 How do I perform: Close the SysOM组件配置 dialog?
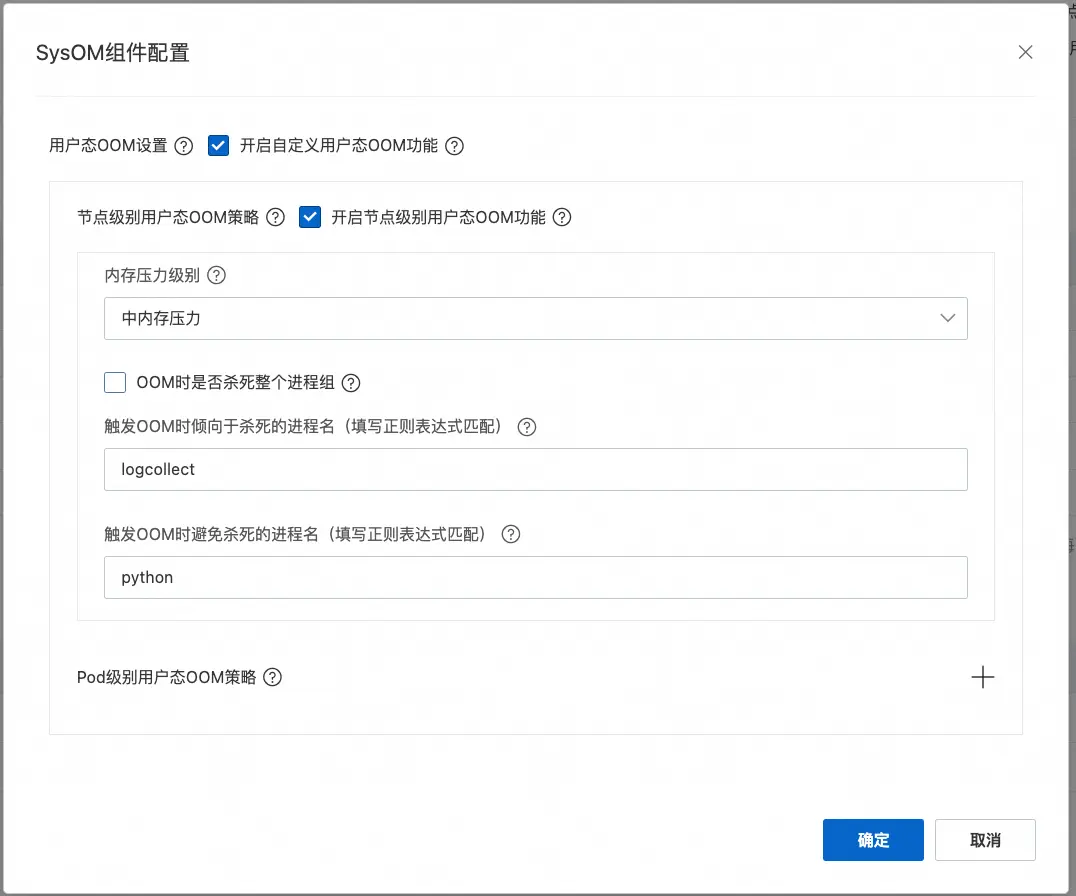1025,52
